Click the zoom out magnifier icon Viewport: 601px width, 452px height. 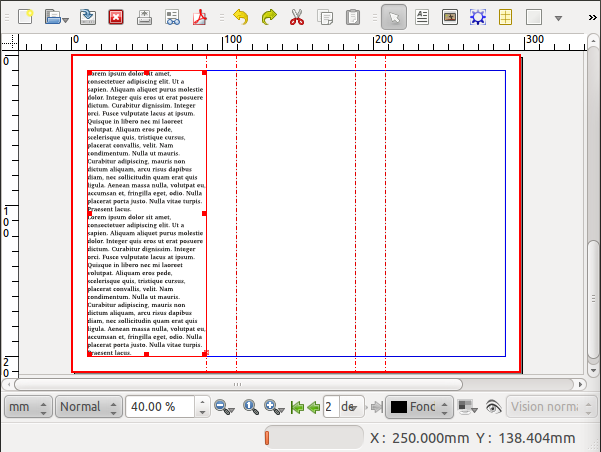point(223,407)
